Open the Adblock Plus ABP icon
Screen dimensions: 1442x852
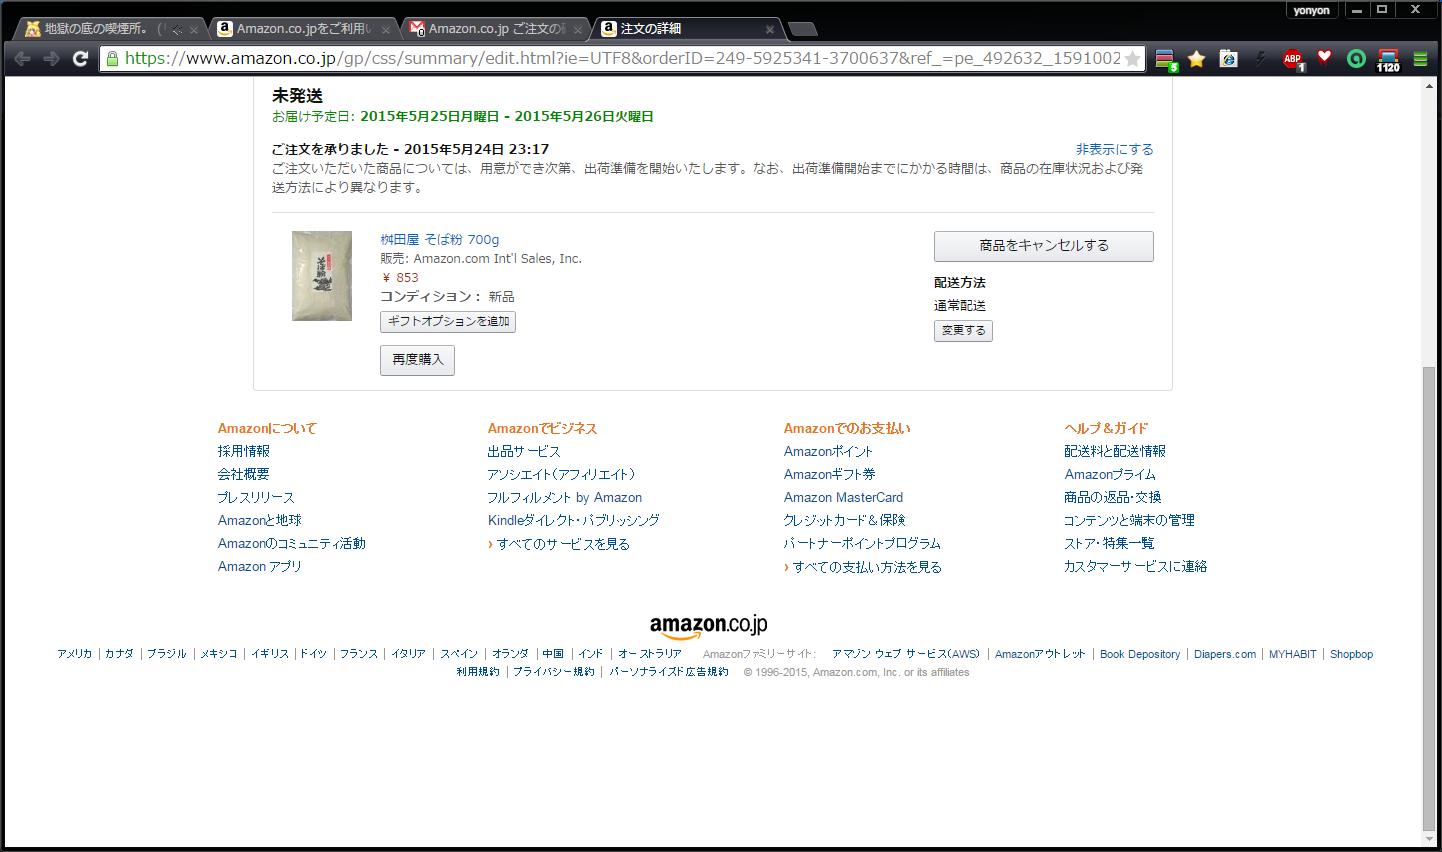coord(1293,59)
